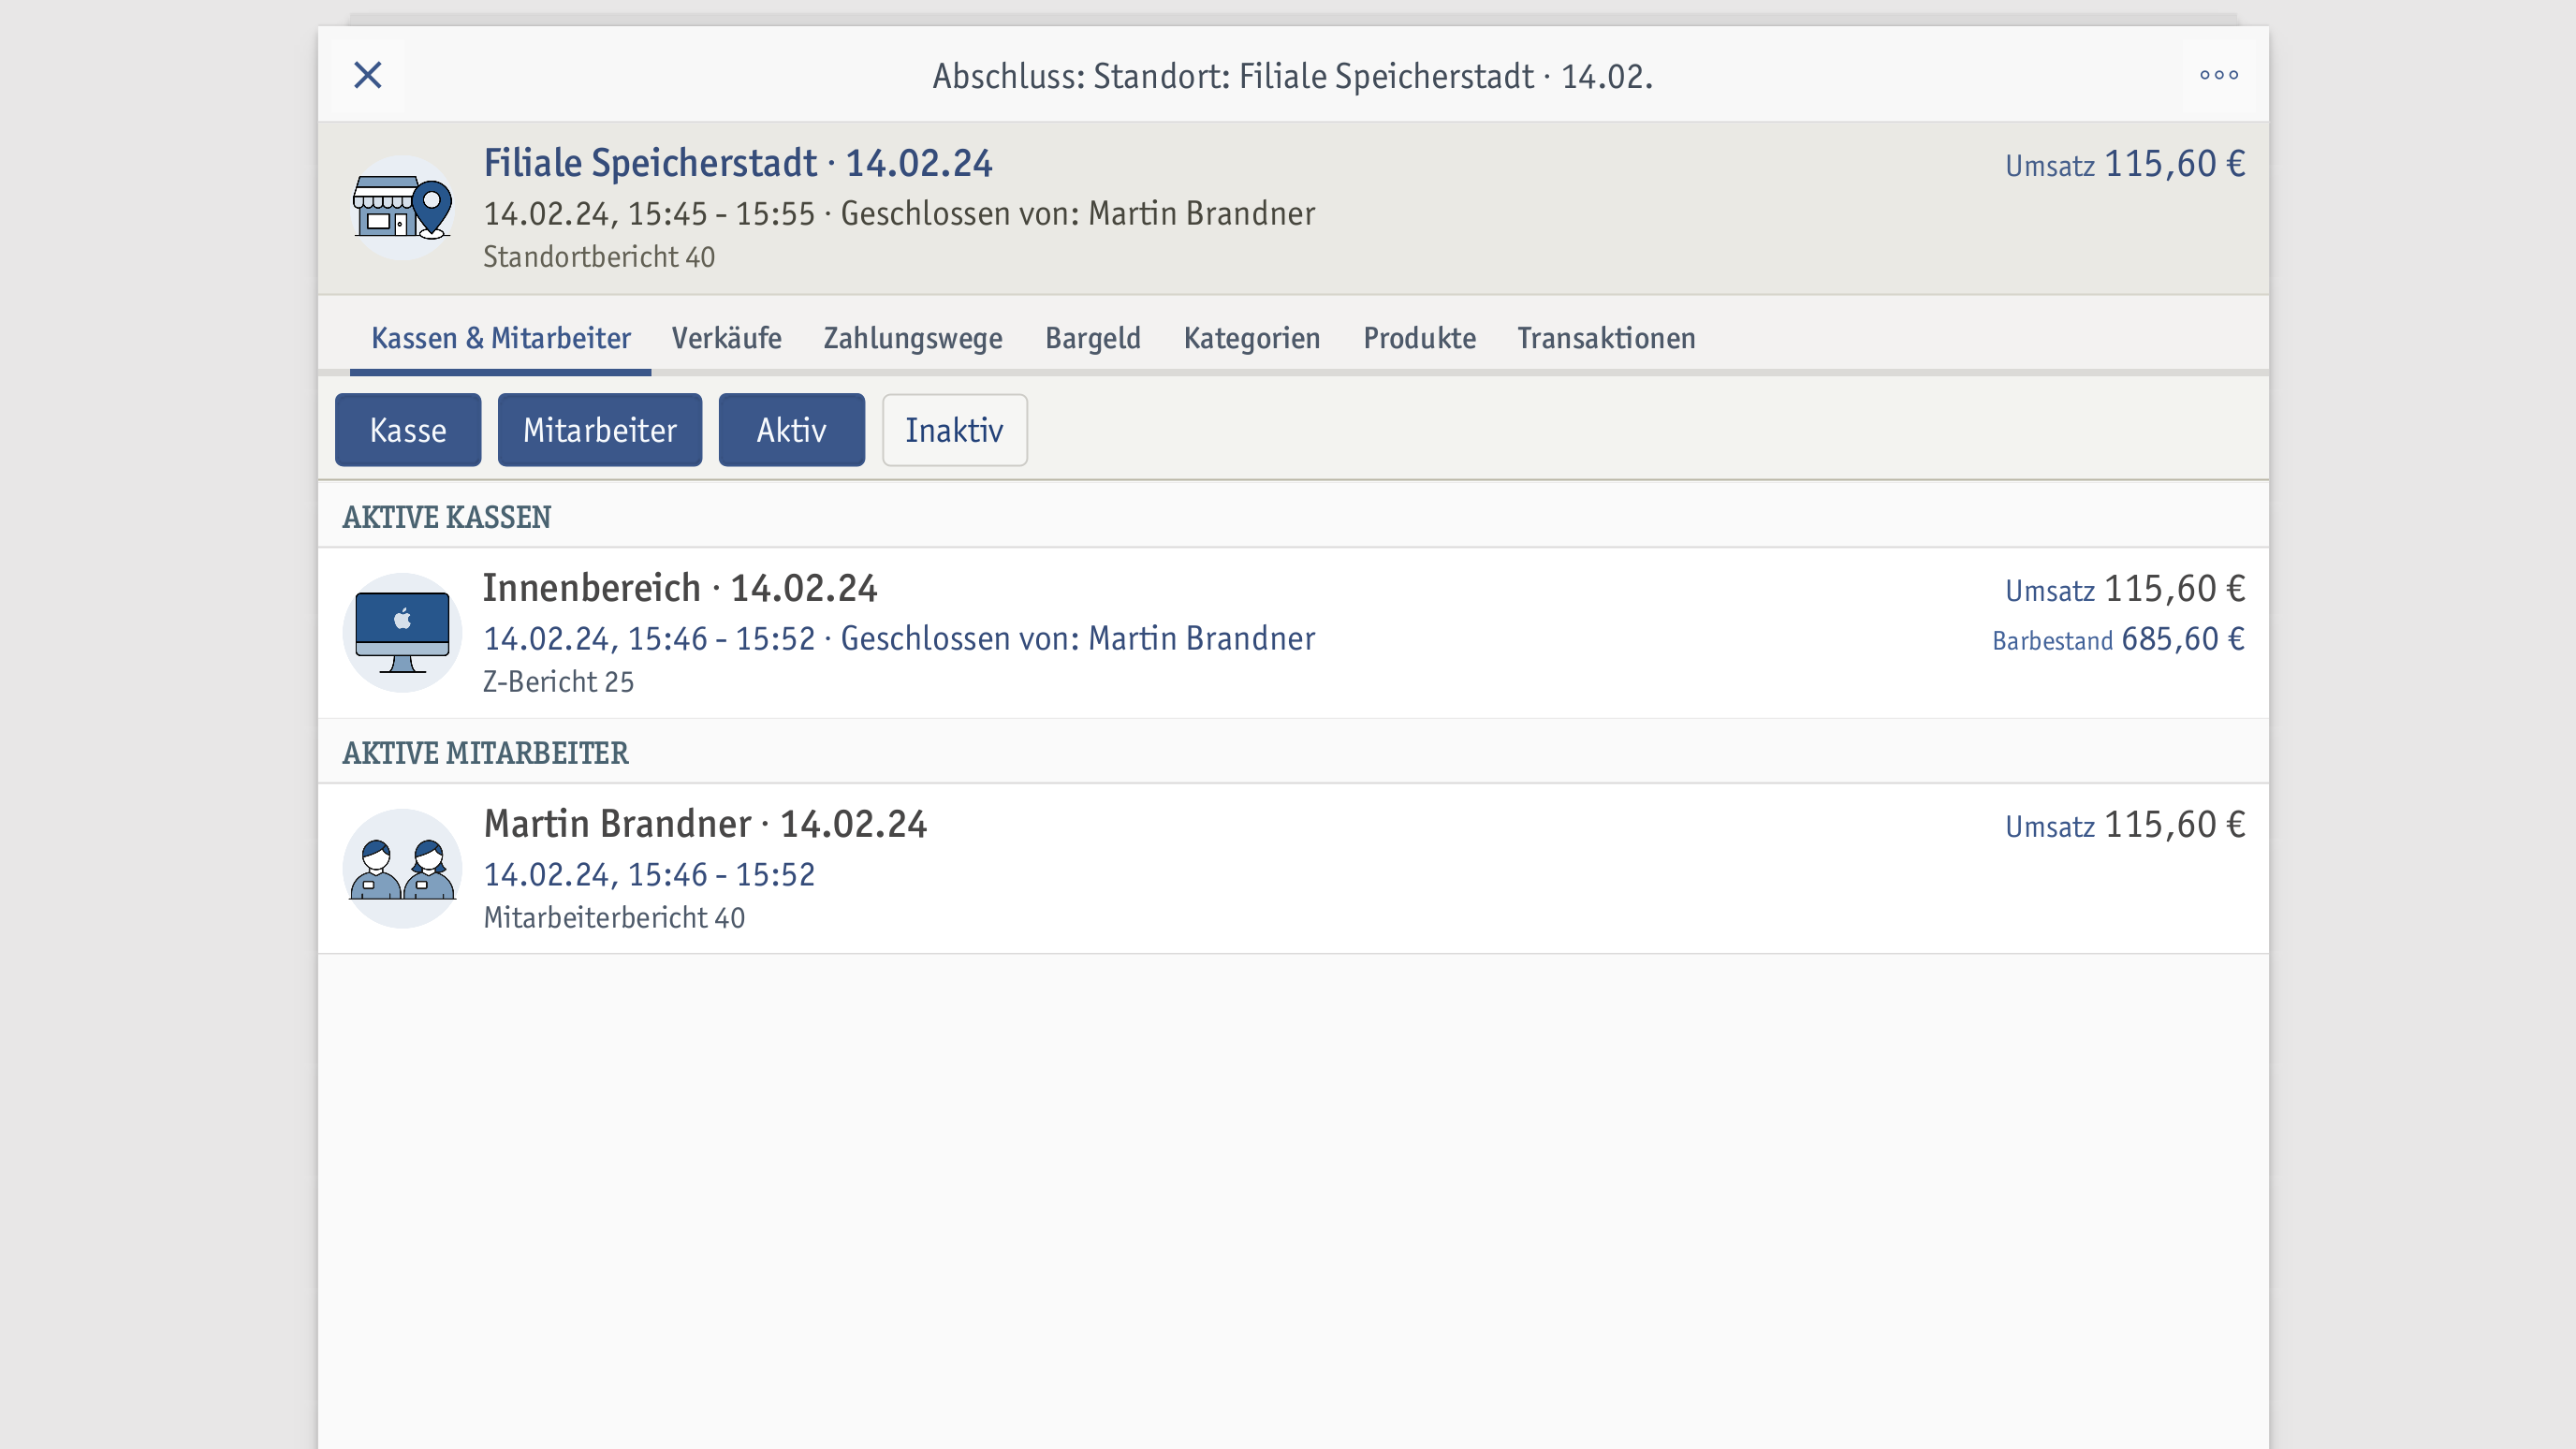
Task: Toggle the Mitarbeiter filter
Action: tap(600, 430)
